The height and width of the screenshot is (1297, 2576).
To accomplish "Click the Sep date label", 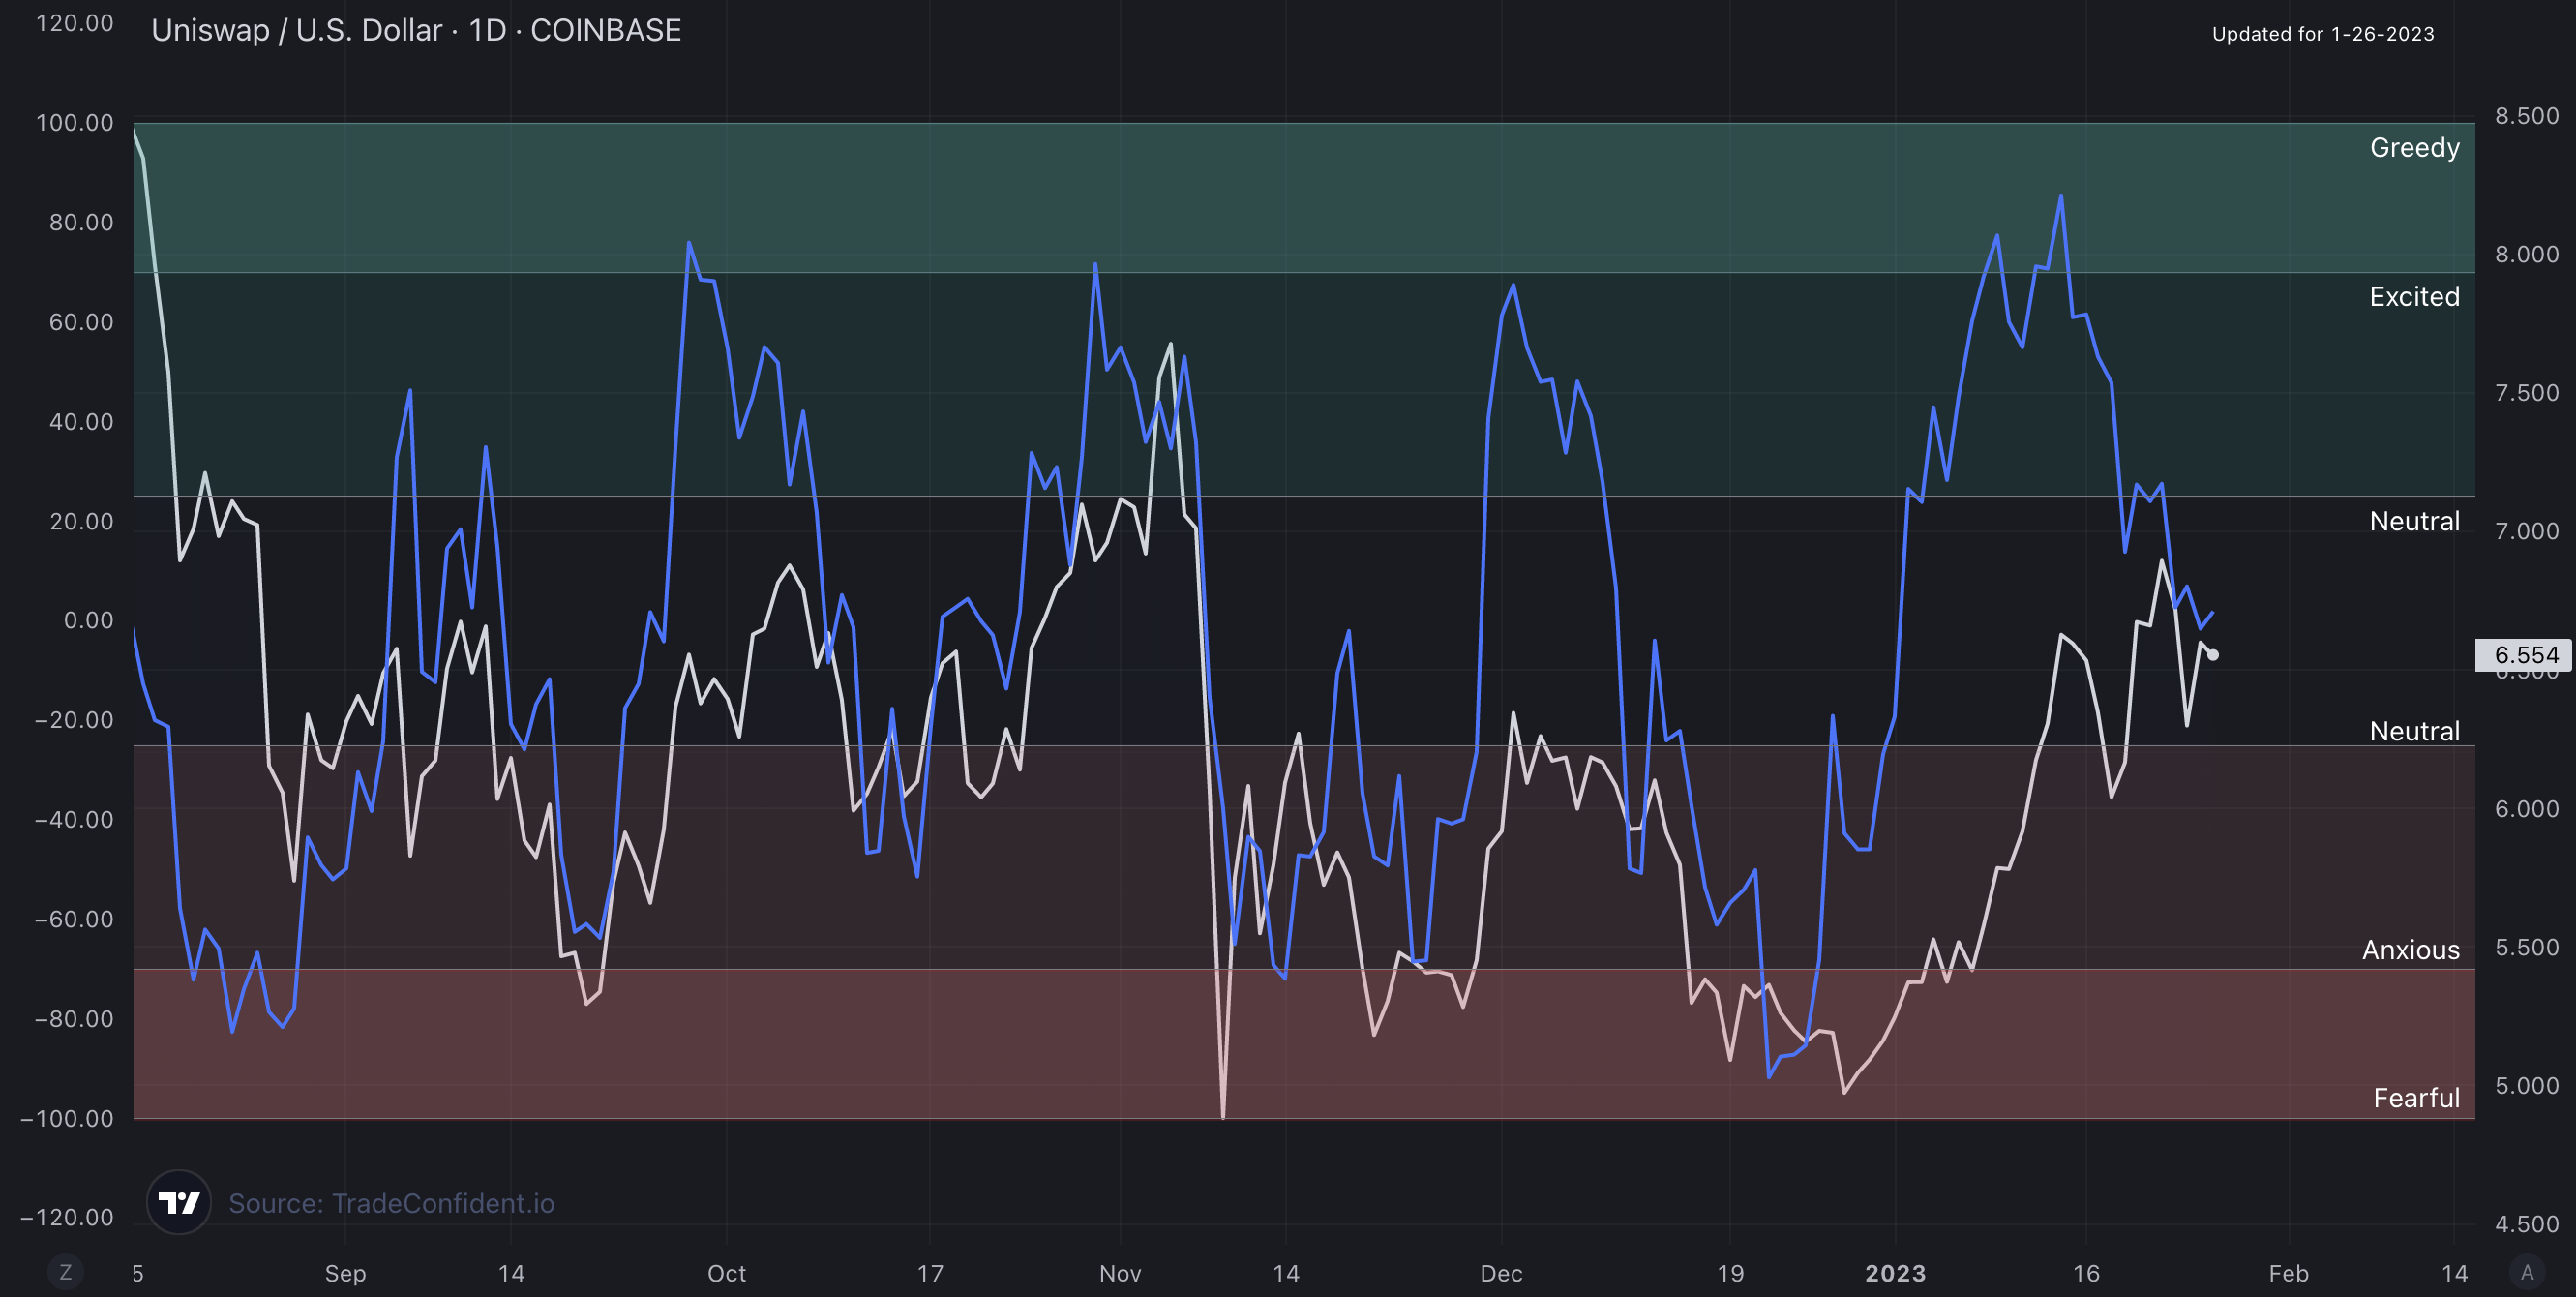I will (345, 1274).
